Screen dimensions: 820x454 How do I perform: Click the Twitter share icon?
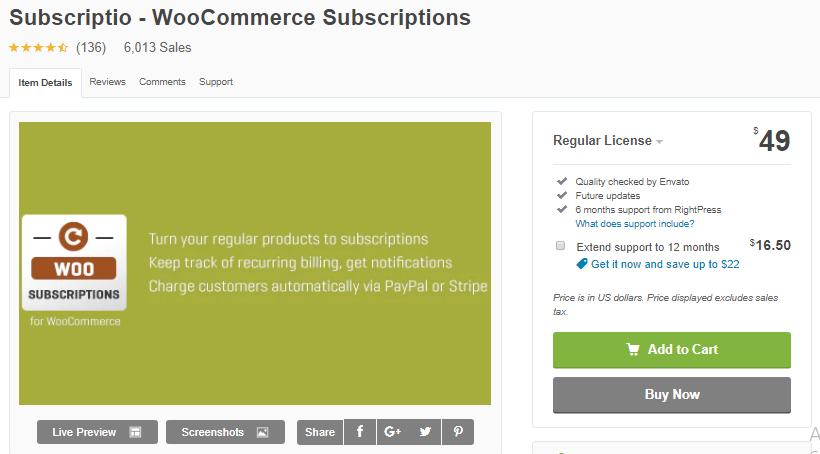point(425,432)
